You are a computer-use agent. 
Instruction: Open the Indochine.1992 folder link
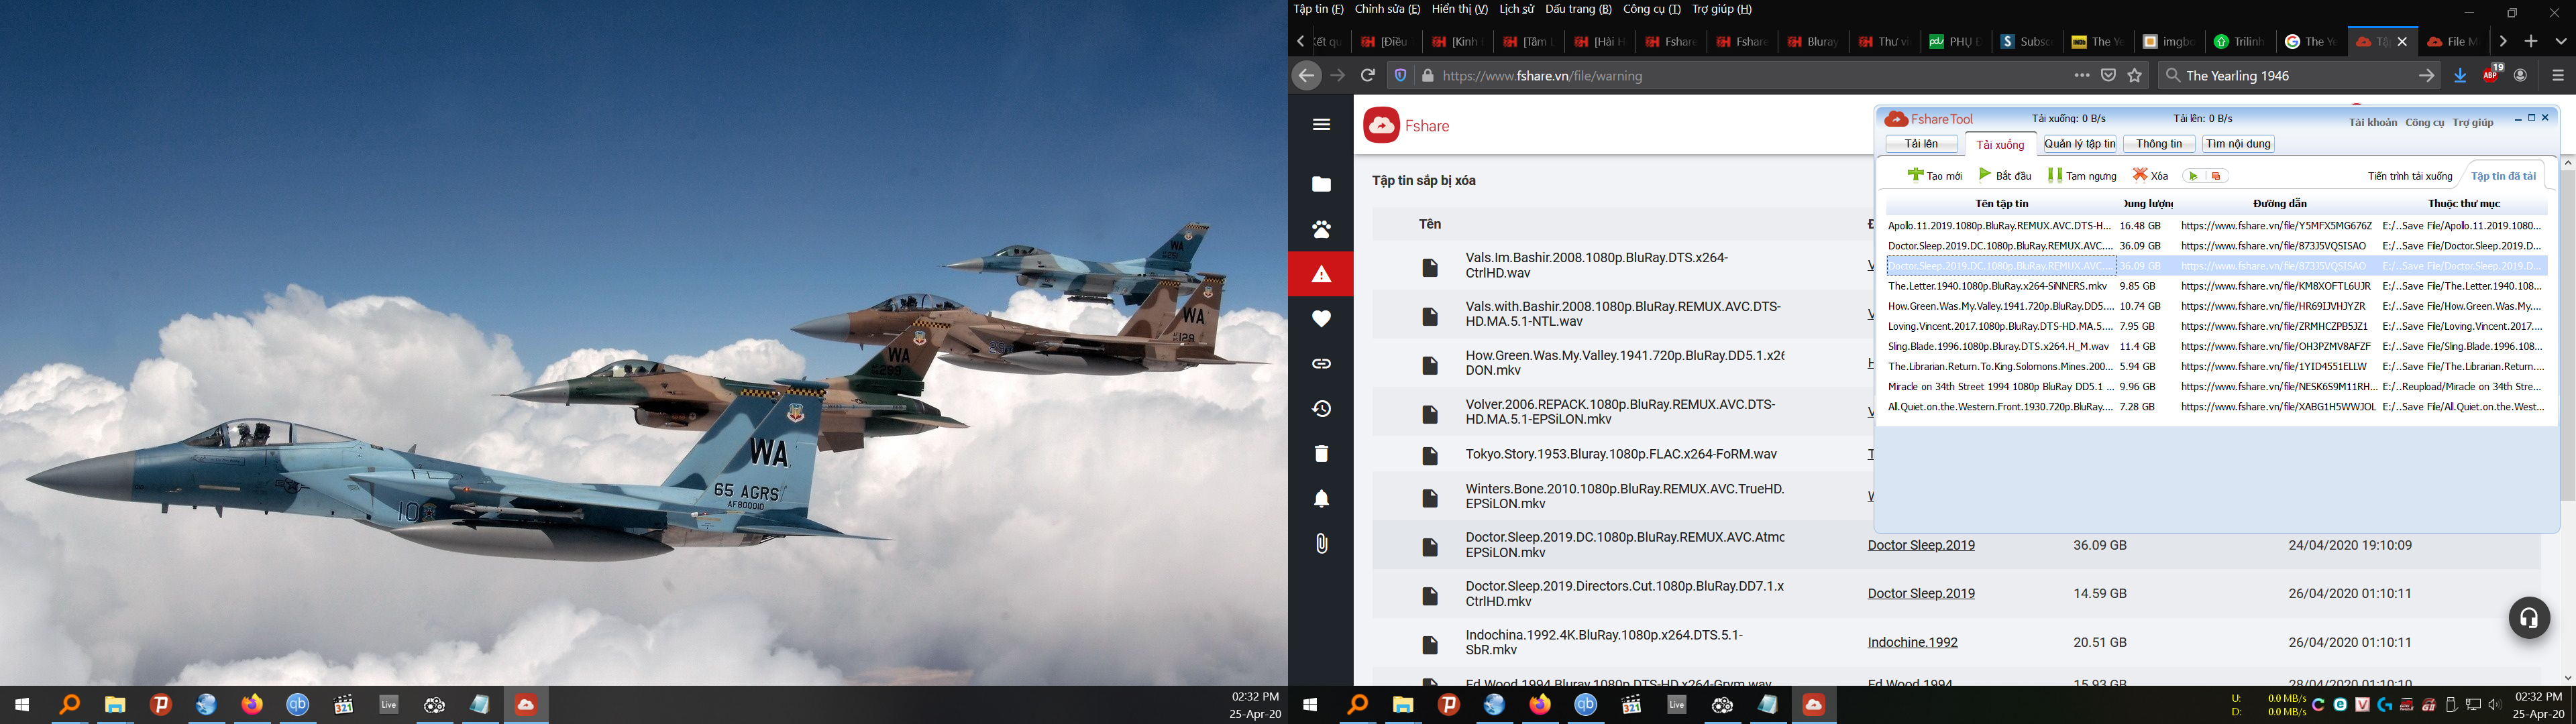pyautogui.click(x=1912, y=642)
